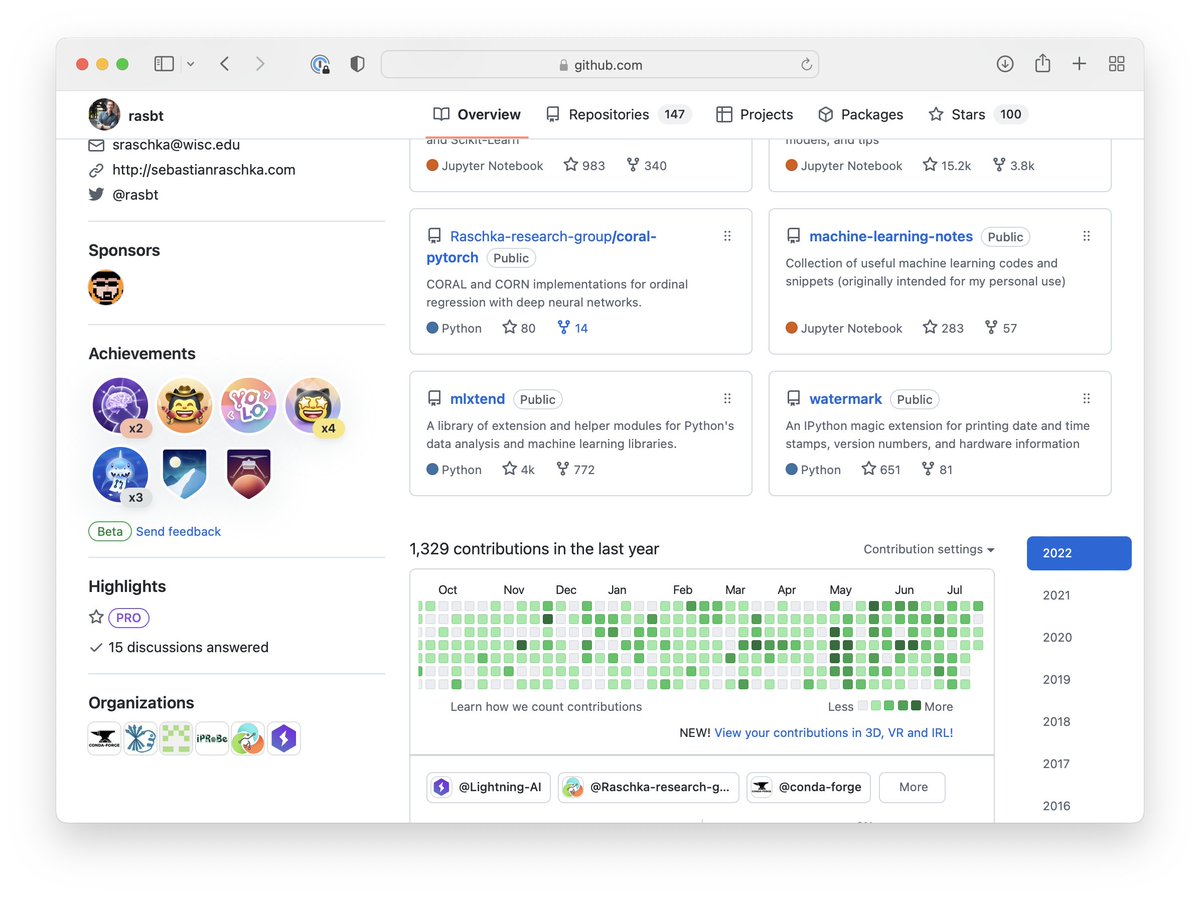Click the password manager extension icon
The image size is (1200, 897).
pos(320,64)
